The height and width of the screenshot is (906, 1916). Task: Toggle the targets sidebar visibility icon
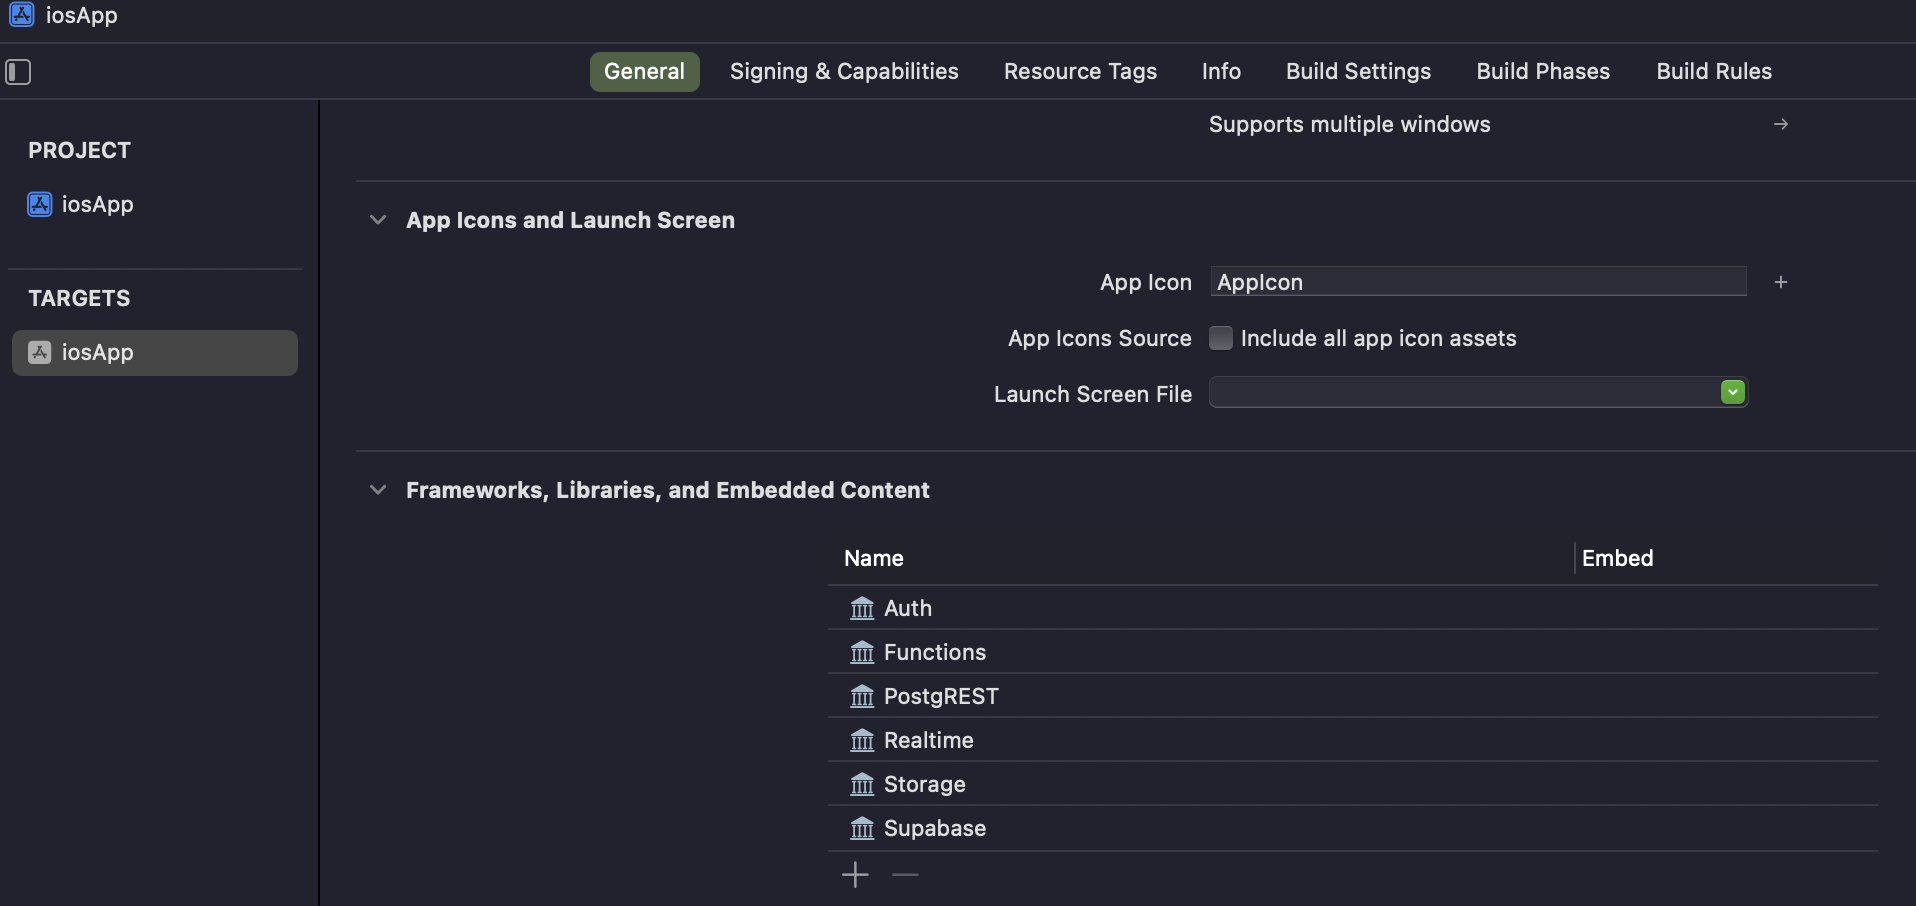click(18, 72)
